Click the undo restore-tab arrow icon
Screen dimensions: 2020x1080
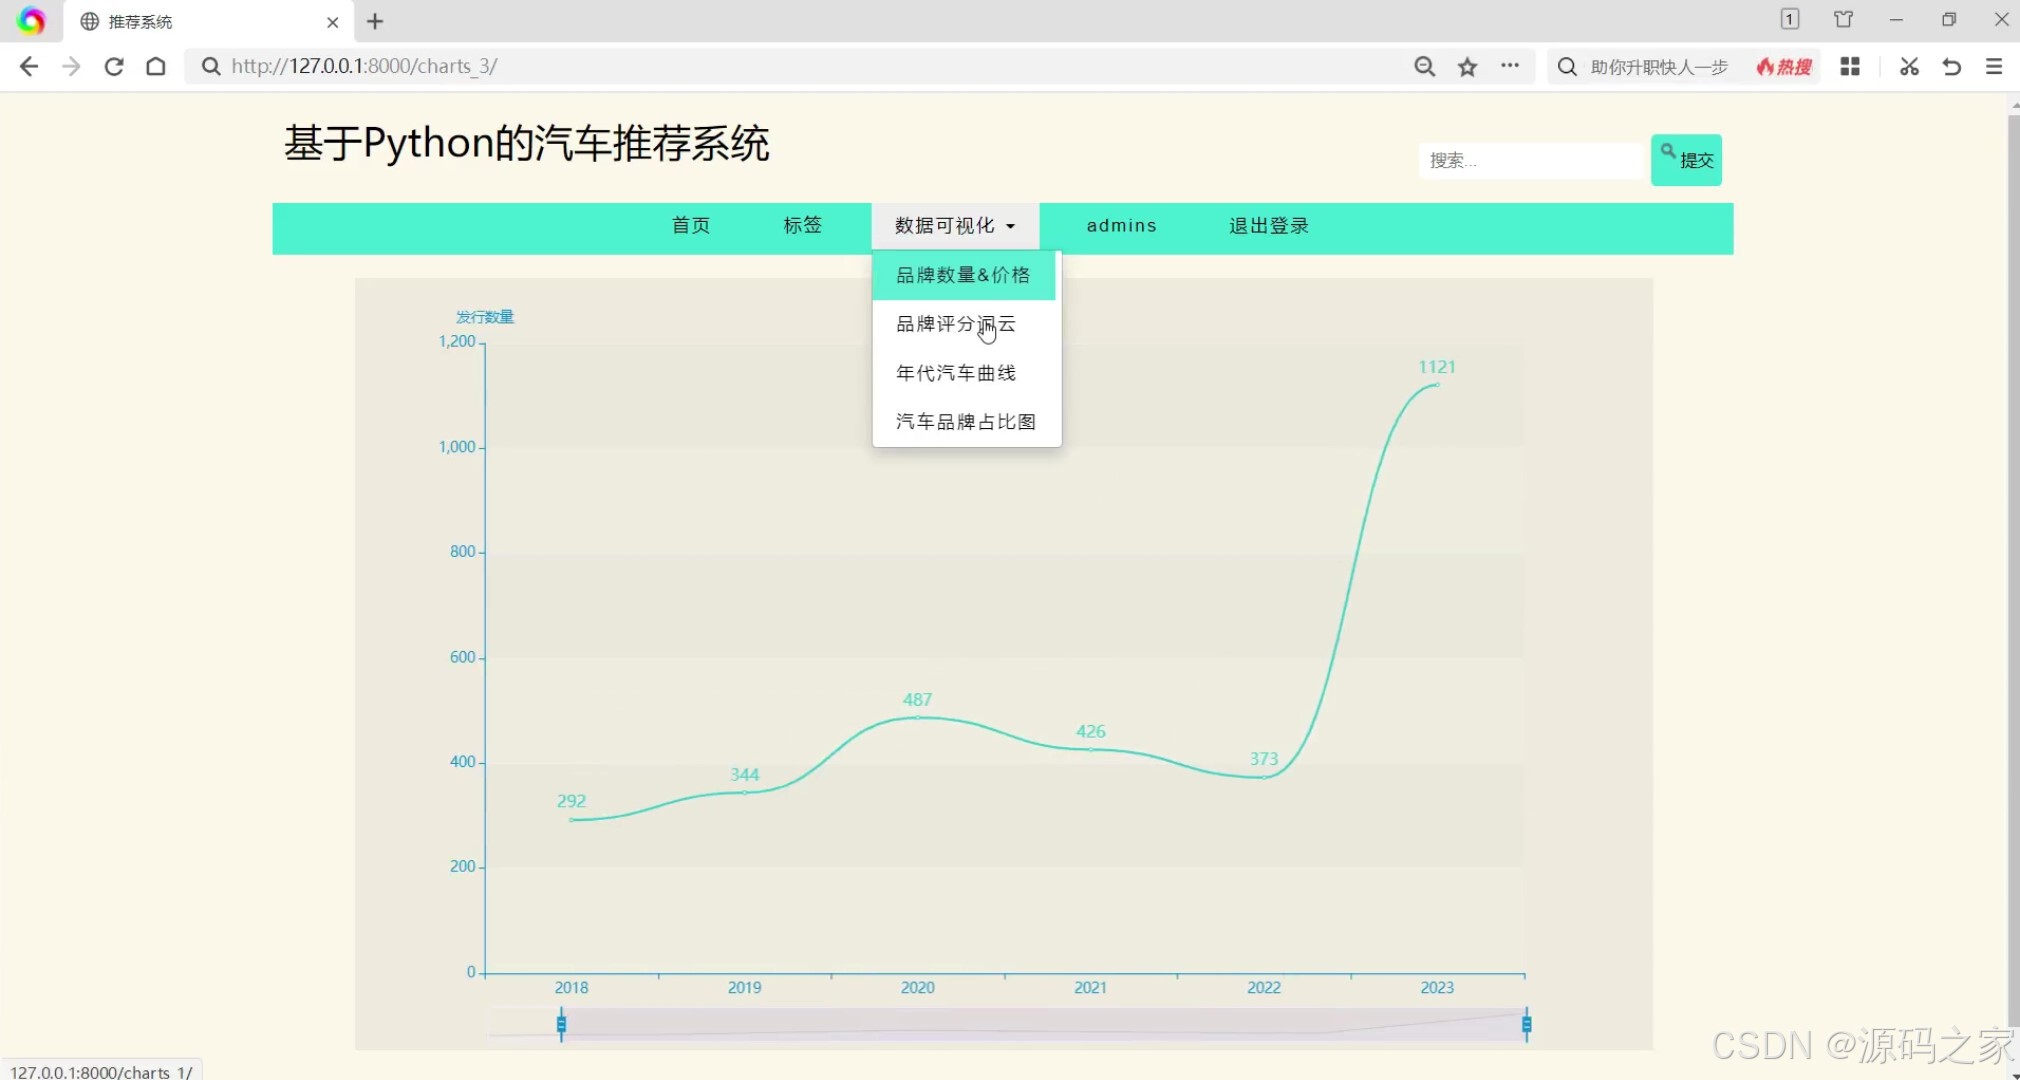tap(1951, 66)
